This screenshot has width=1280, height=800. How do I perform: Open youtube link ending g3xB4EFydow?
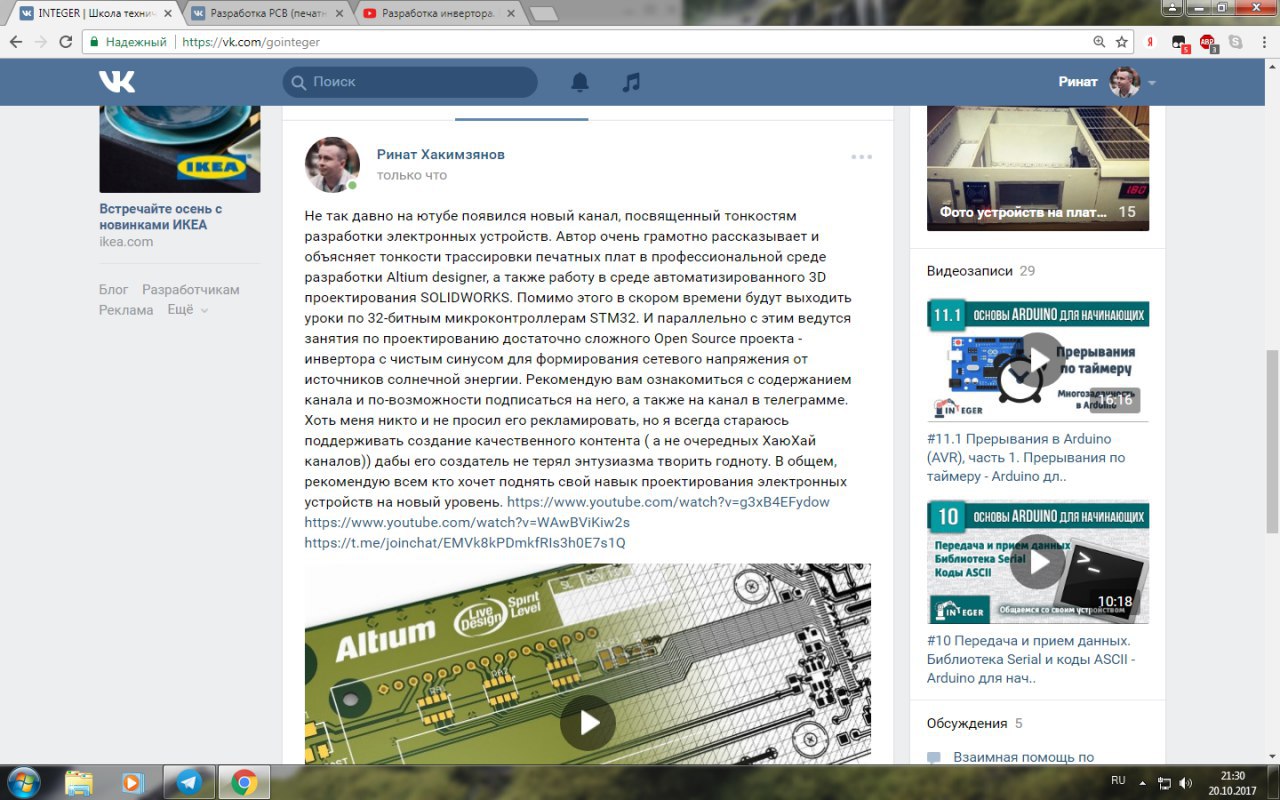tap(669, 502)
